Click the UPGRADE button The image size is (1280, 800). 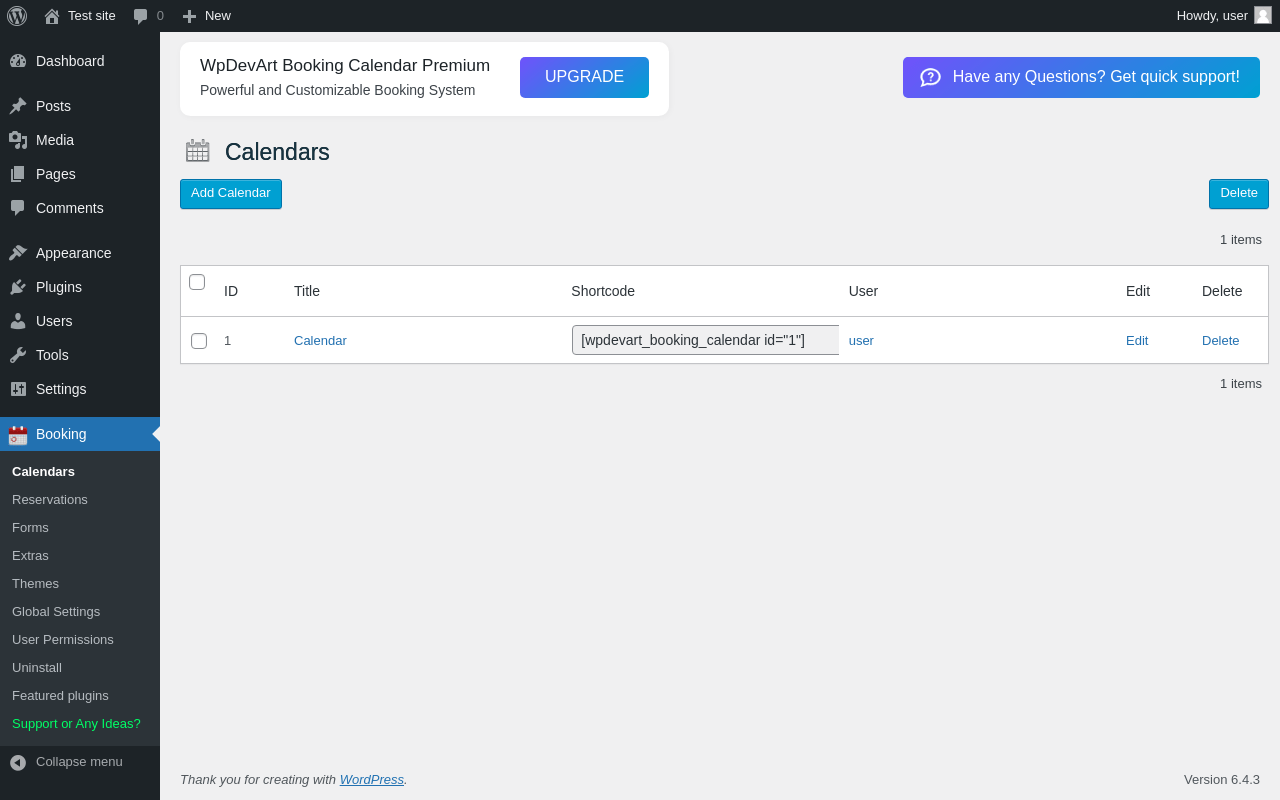pos(584,77)
